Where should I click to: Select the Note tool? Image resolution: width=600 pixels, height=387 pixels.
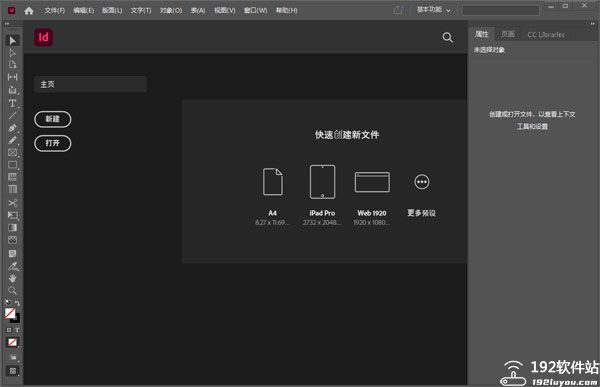click(12, 253)
